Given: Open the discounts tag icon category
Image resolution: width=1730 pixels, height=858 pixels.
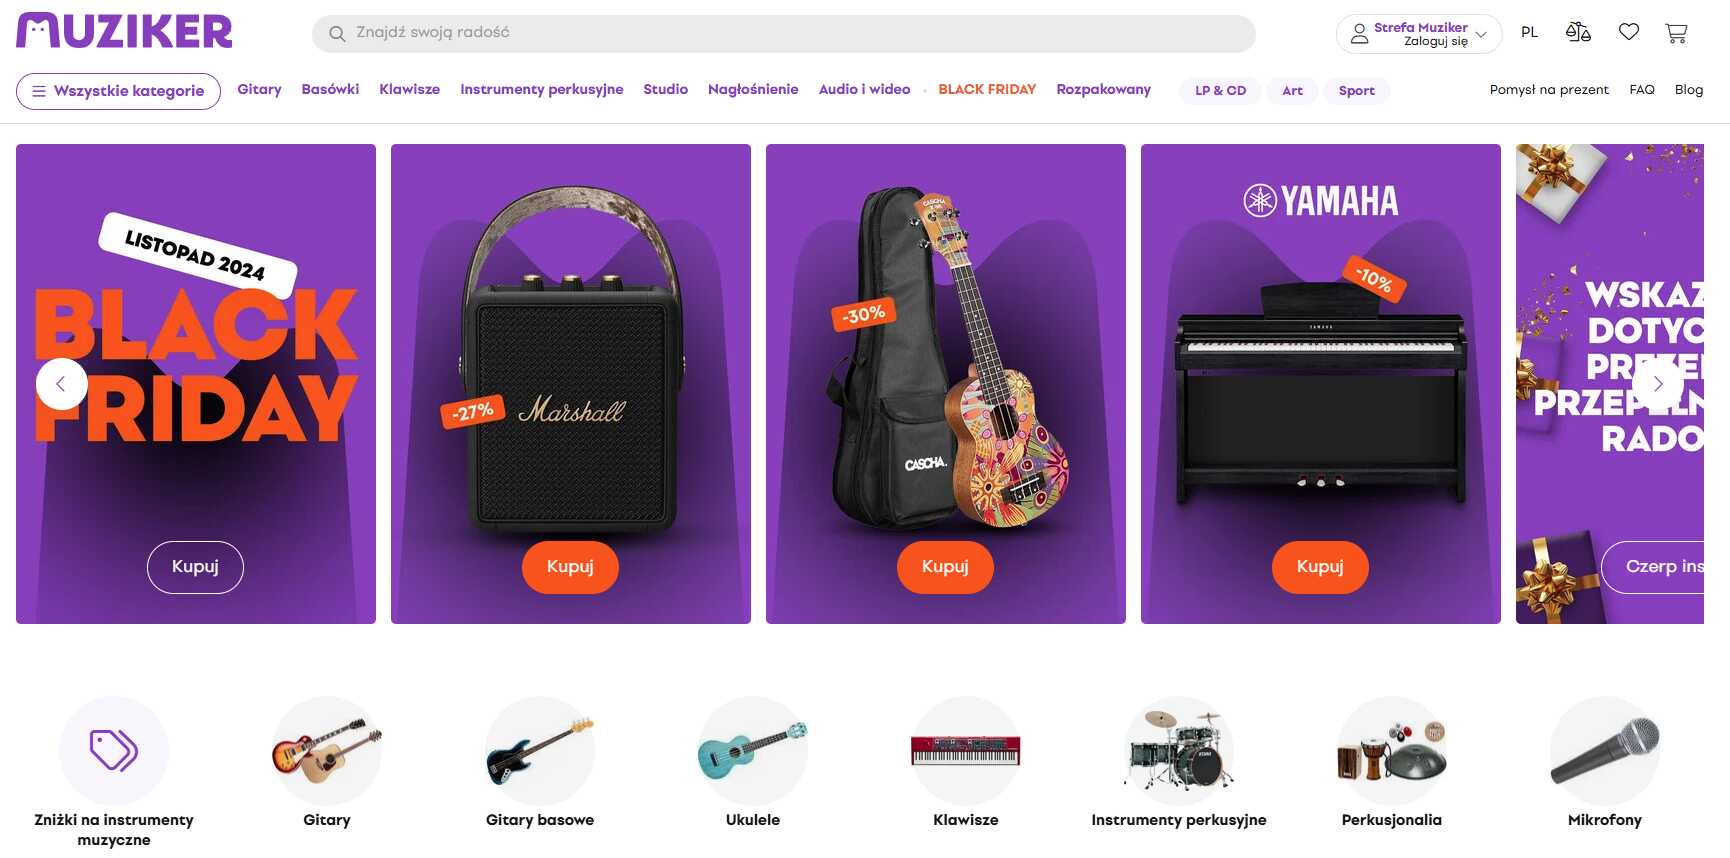Looking at the screenshot, I should click(114, 750).
